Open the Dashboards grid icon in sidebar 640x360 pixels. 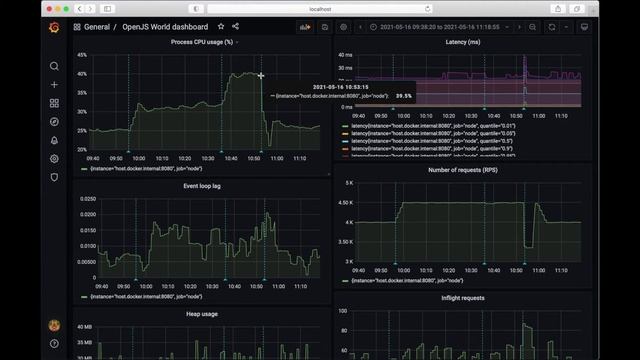pyautogui.click(x=54, y=103)
